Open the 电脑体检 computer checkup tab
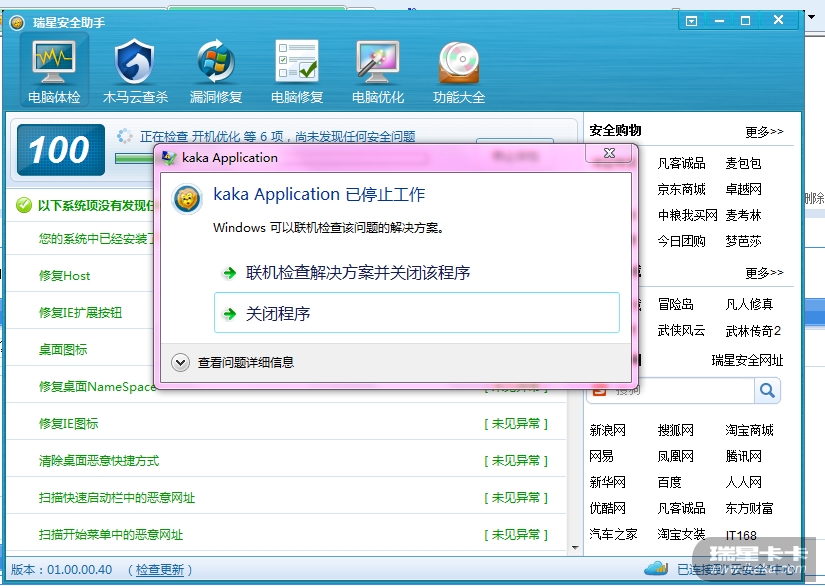The height and width of the screenshot is (588, 825). coord(54,70)
